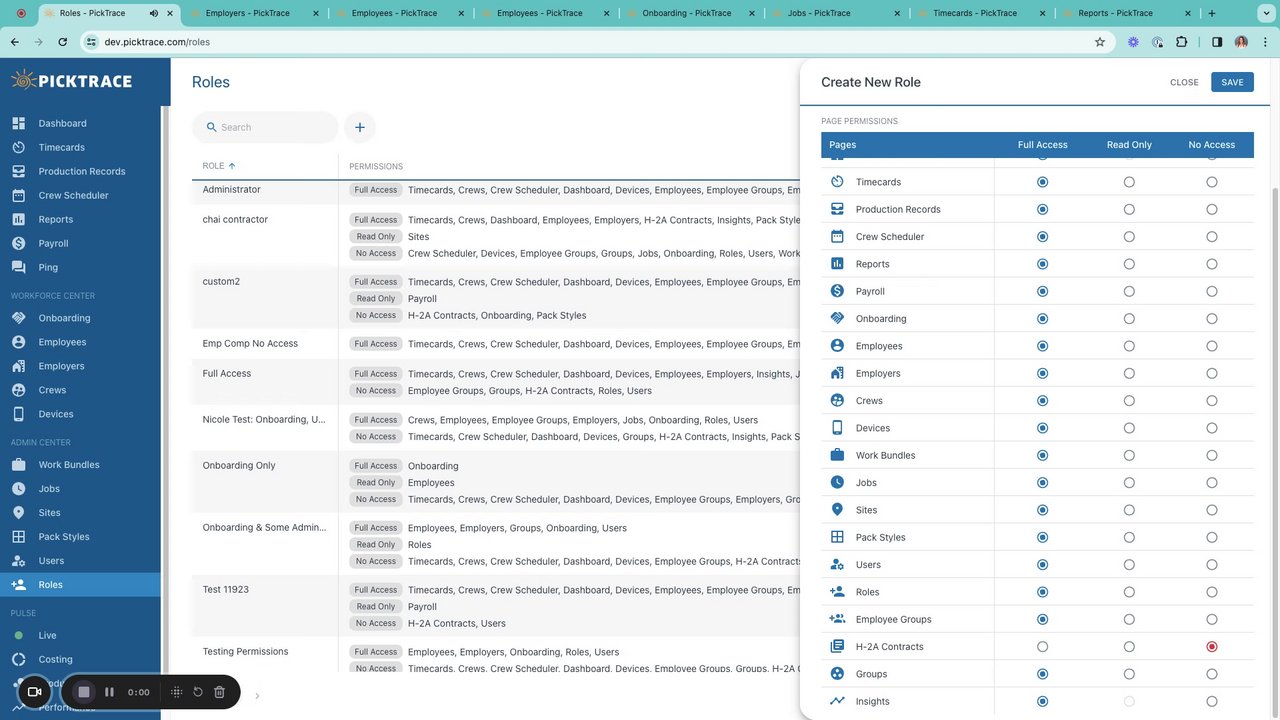
Task: Open a new browser tab
Action: [x=1212, y=13]
